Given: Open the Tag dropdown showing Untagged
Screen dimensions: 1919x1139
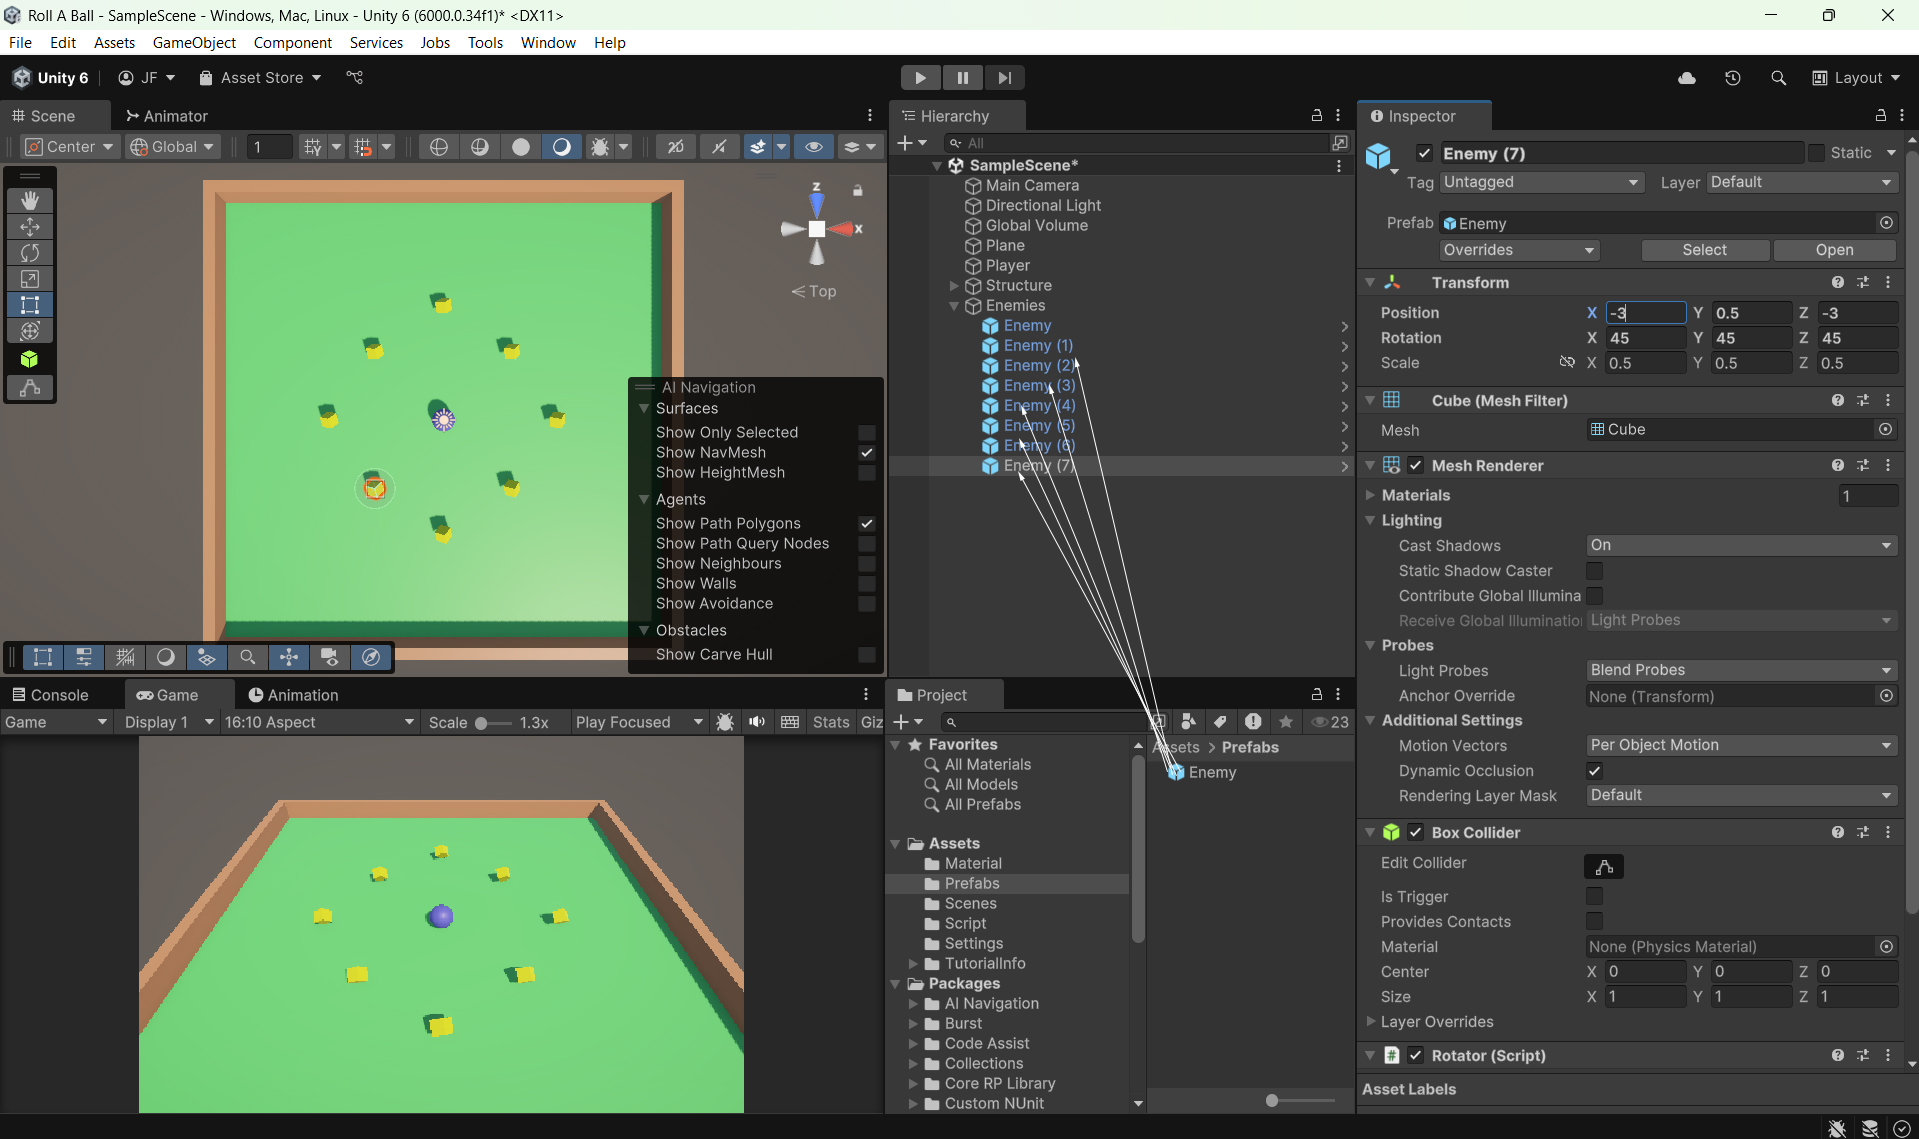Looking at the screenshot, I should [1540, 182].
